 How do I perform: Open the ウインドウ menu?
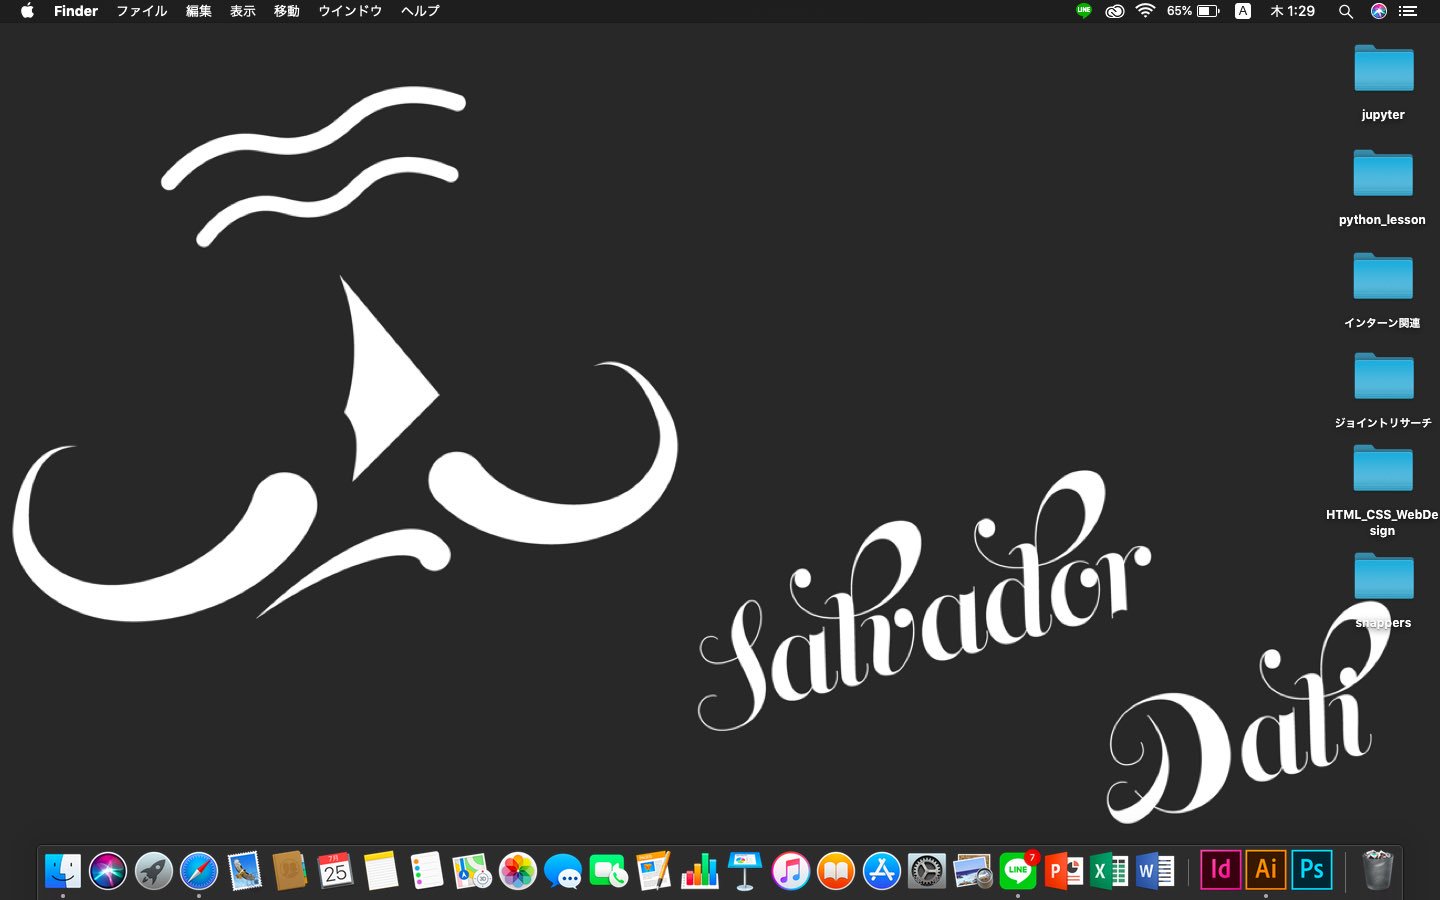pos(350,11)
